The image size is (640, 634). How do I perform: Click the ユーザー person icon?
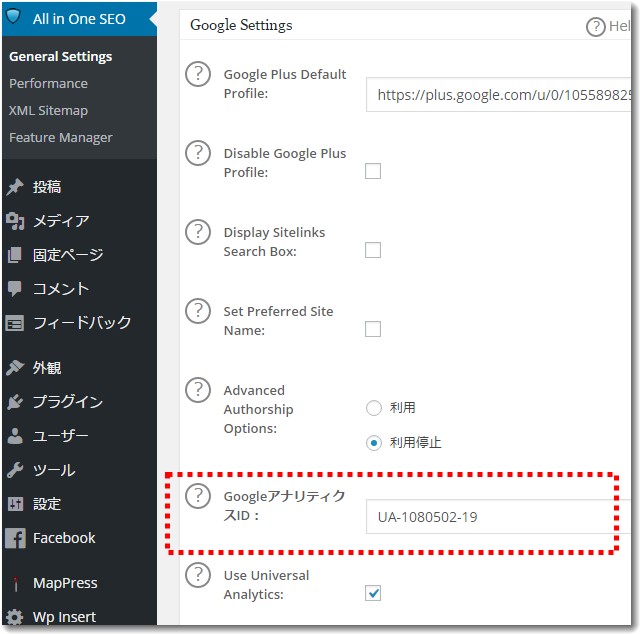pos(15,436)
